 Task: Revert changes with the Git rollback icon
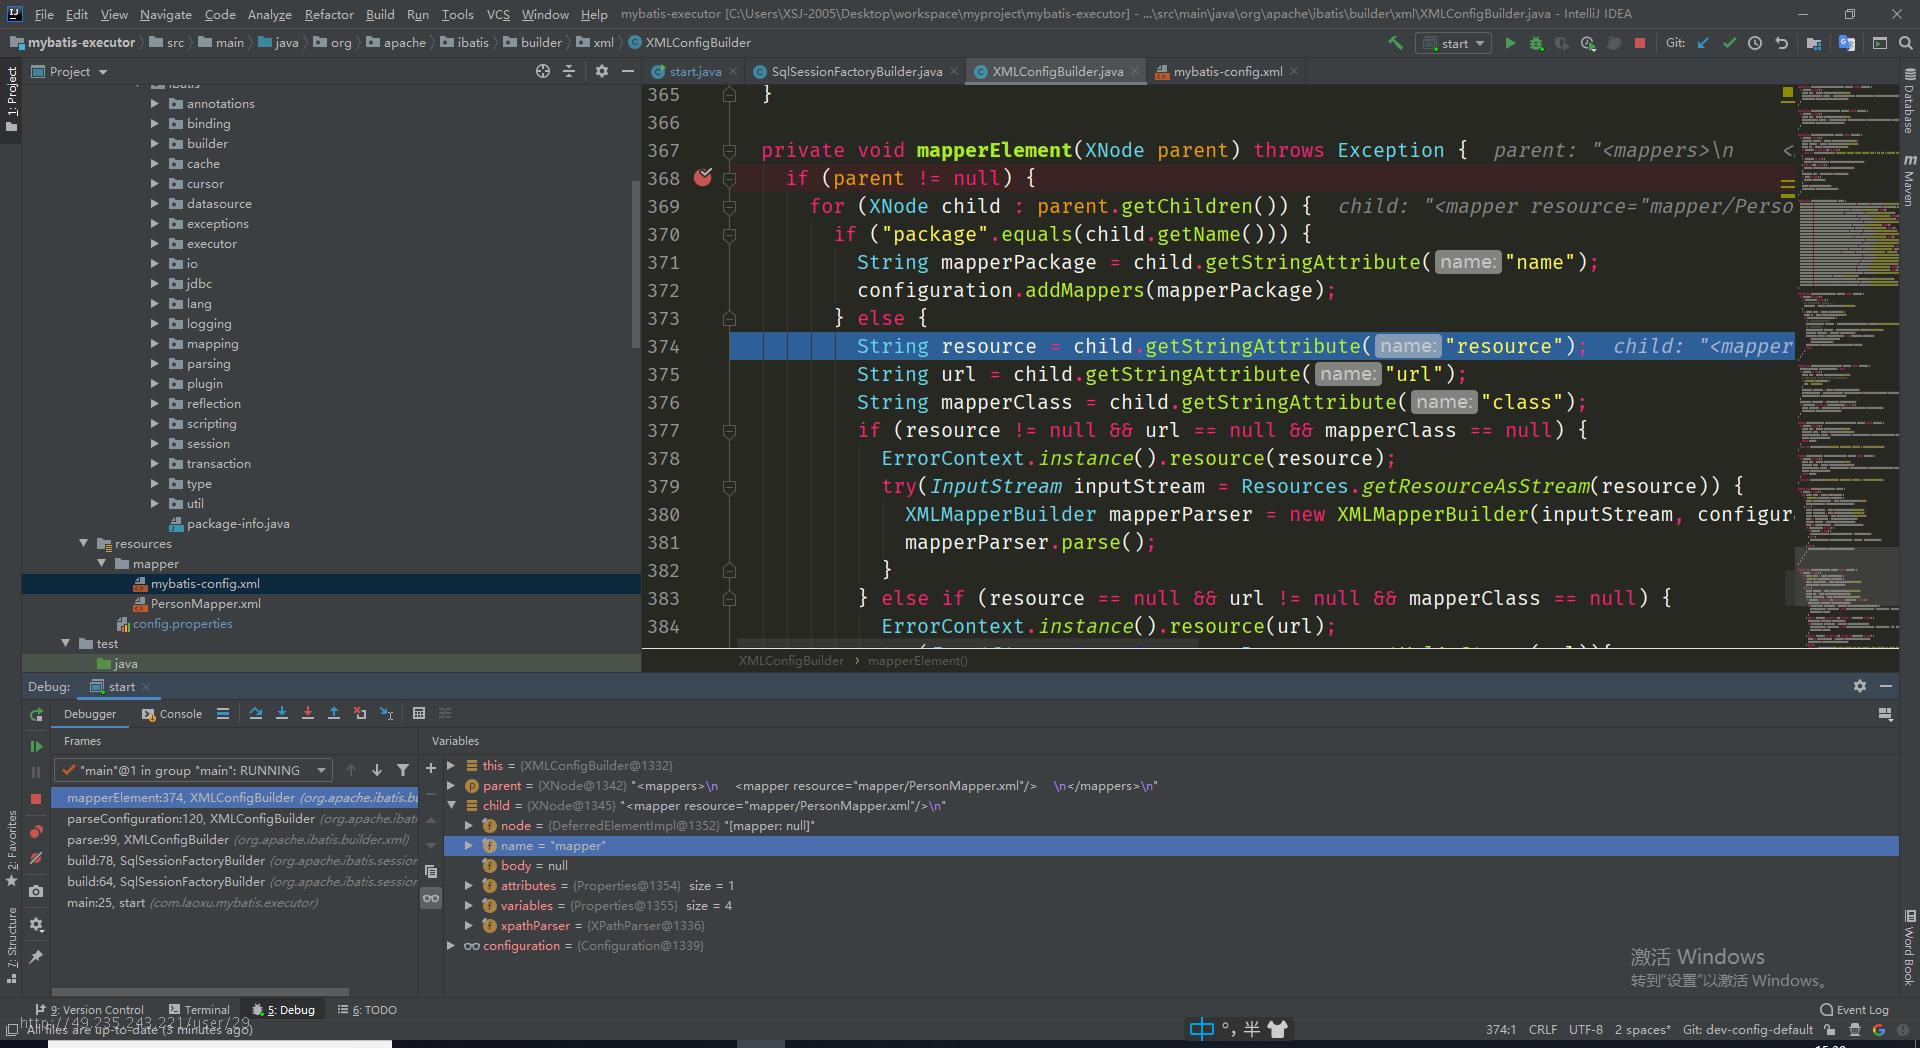1781,43
